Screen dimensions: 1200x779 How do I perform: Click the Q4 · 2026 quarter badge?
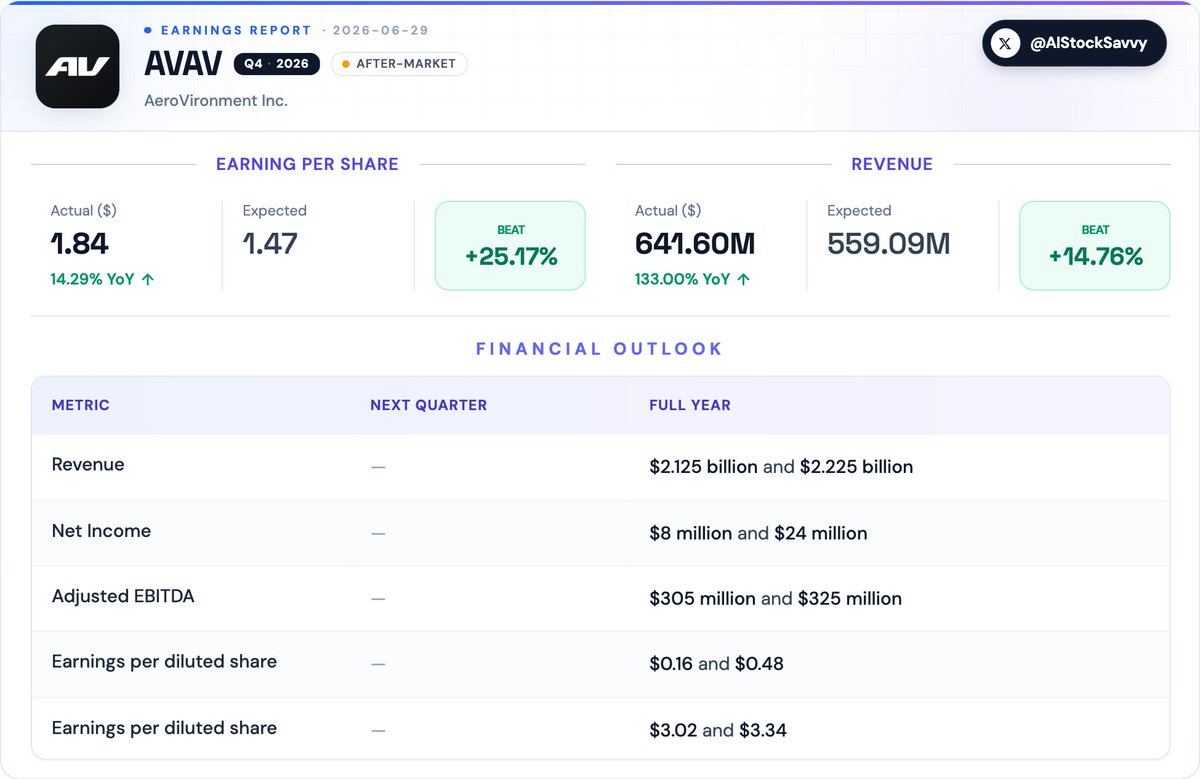(x=277, y=64)
